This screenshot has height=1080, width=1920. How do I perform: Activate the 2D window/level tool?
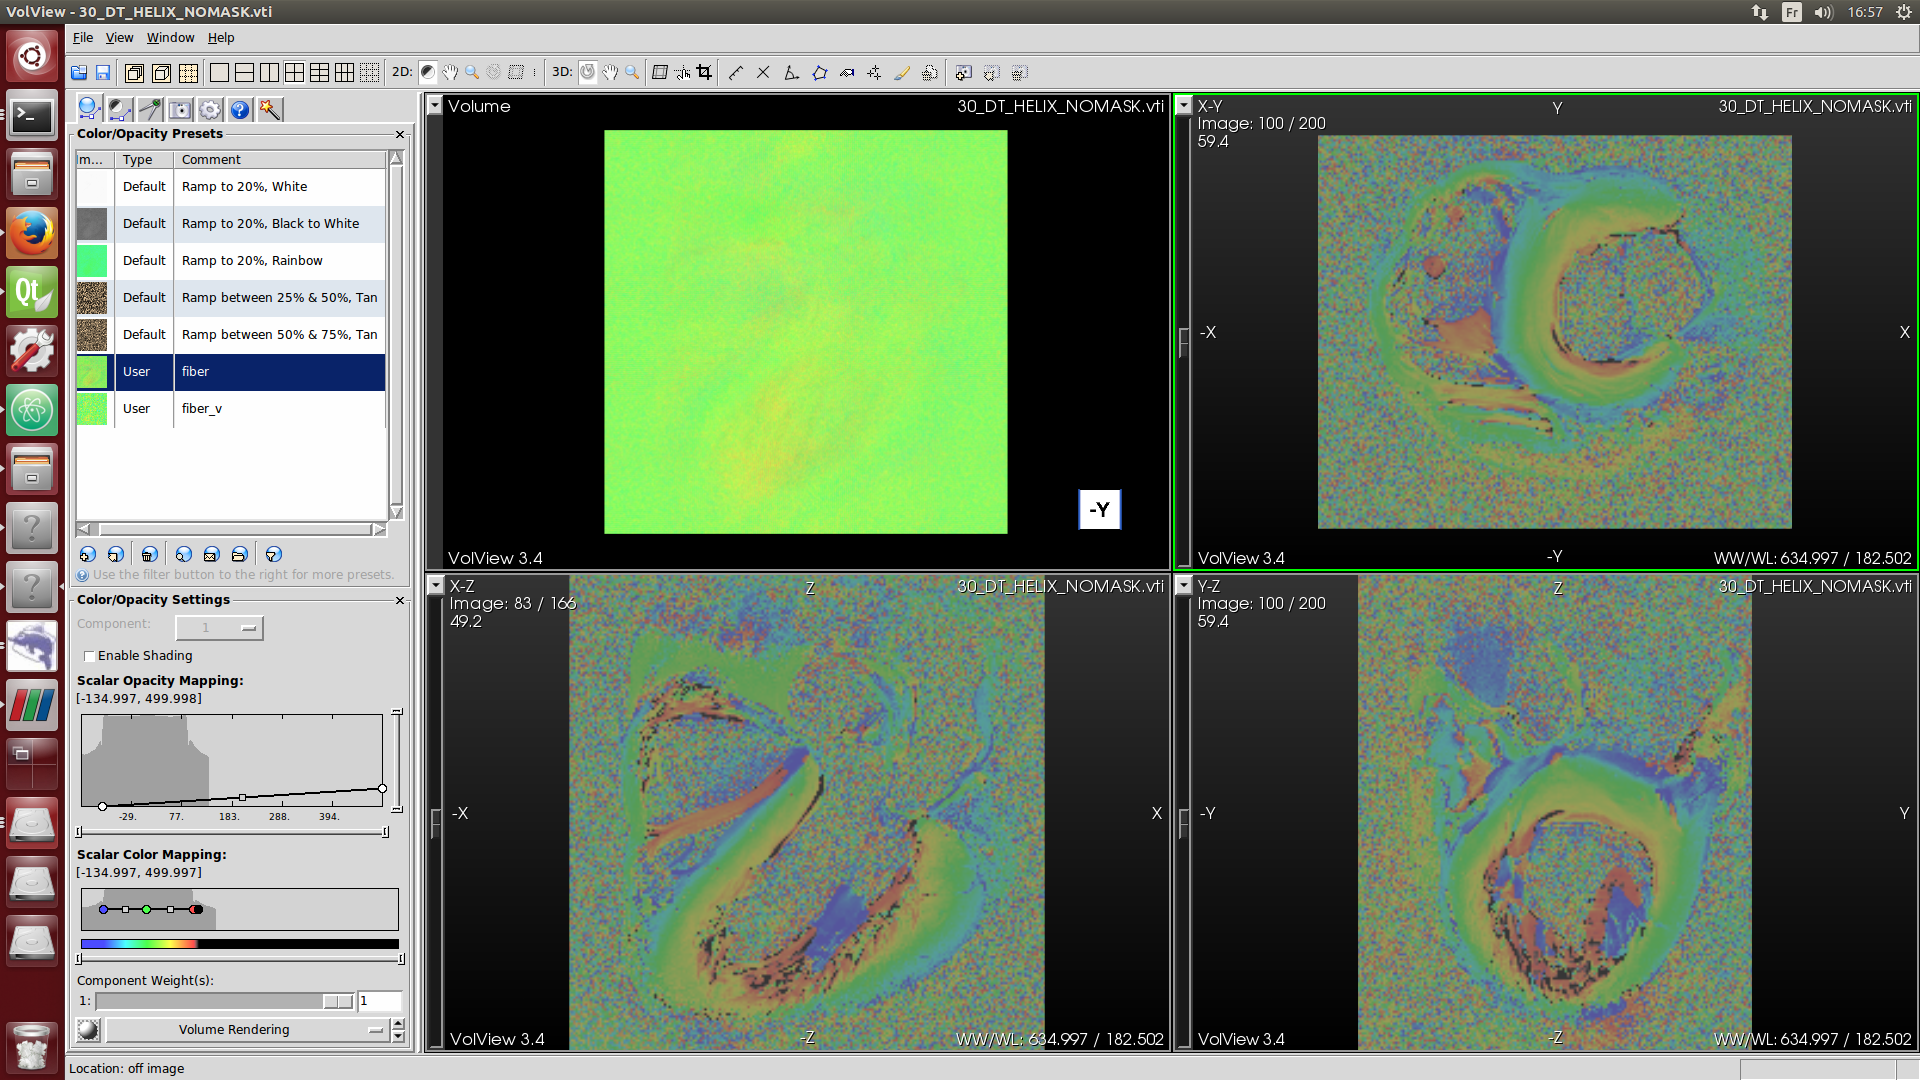[428, 72]
